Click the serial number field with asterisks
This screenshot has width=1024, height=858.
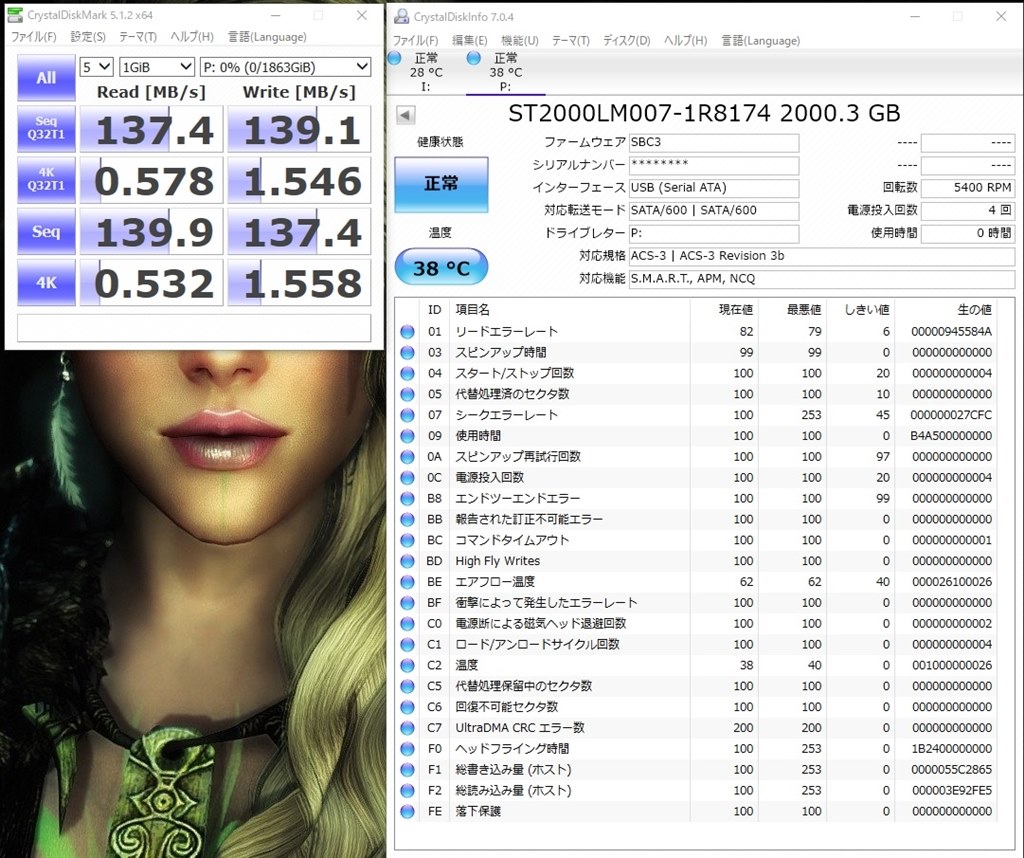pos(714,165)
